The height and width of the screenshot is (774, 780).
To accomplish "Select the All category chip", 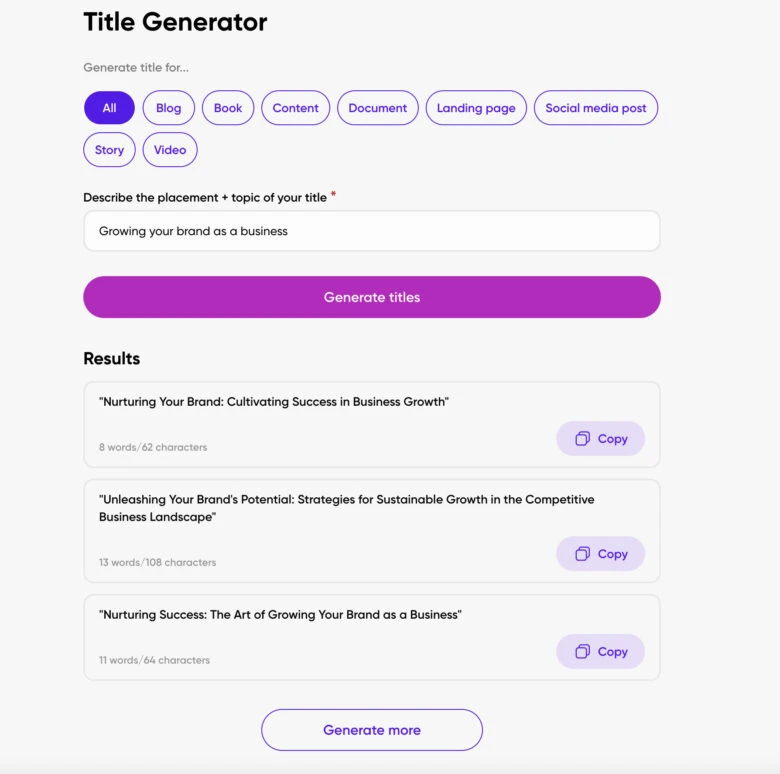I will click(109, 108).
